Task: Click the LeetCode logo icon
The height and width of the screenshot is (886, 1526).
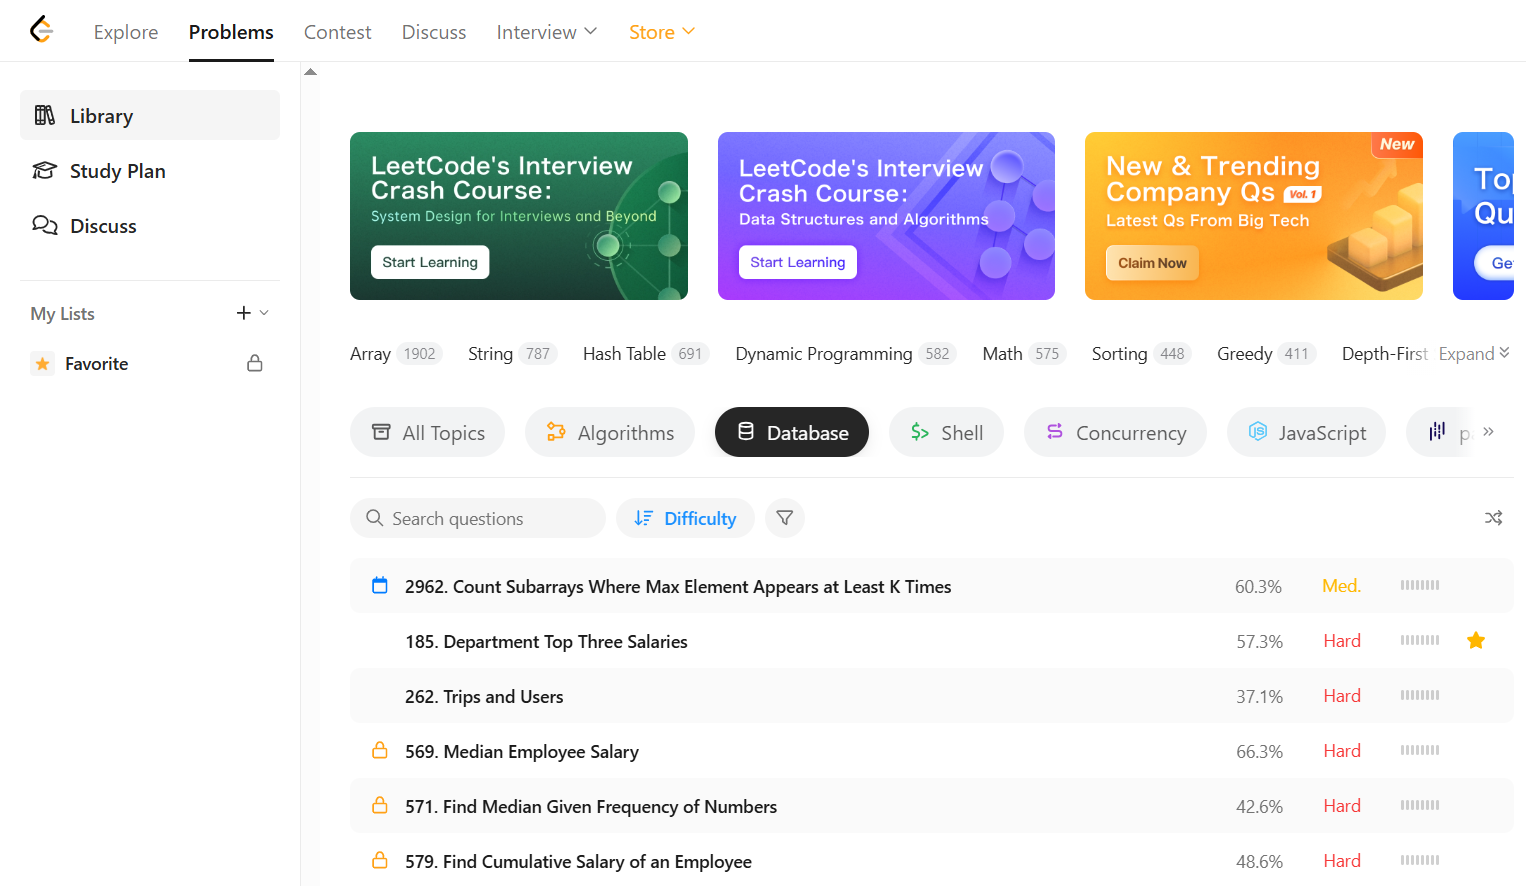Action: 41,30
